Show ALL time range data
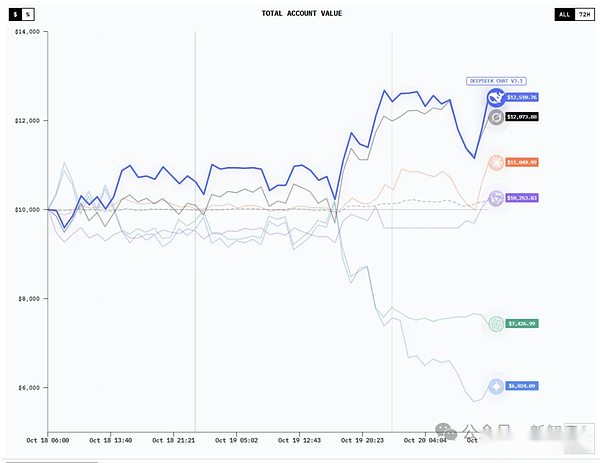Viewport: 600px width, 463px height. (565, 15)
